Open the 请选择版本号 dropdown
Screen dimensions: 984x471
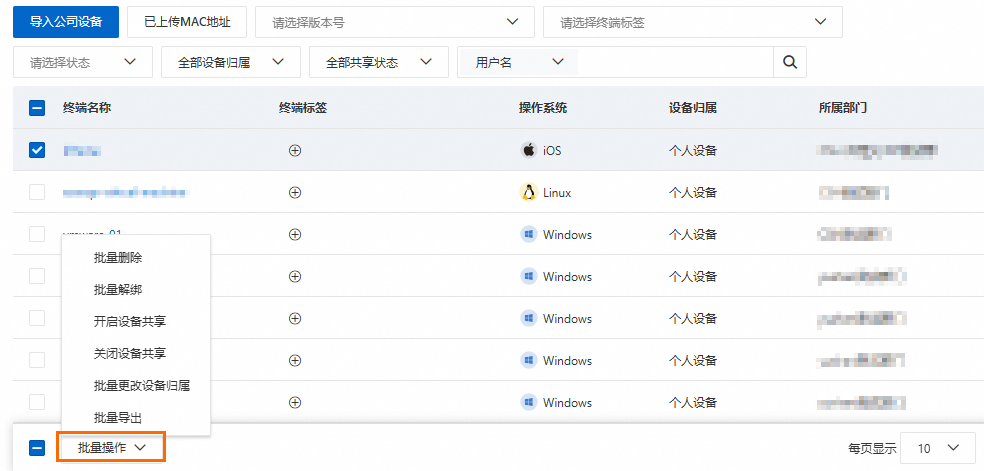(395, 23)
